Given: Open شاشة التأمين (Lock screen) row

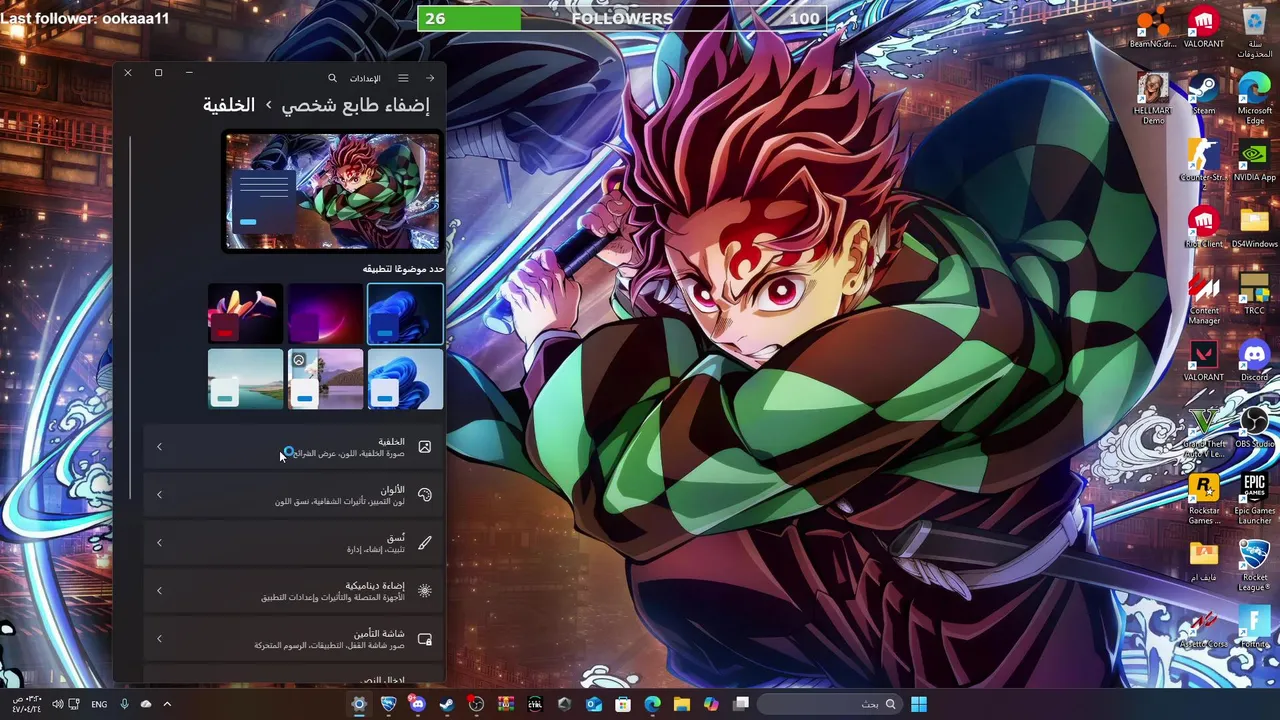Looking at the screenshot, I should tap(294, 639).
